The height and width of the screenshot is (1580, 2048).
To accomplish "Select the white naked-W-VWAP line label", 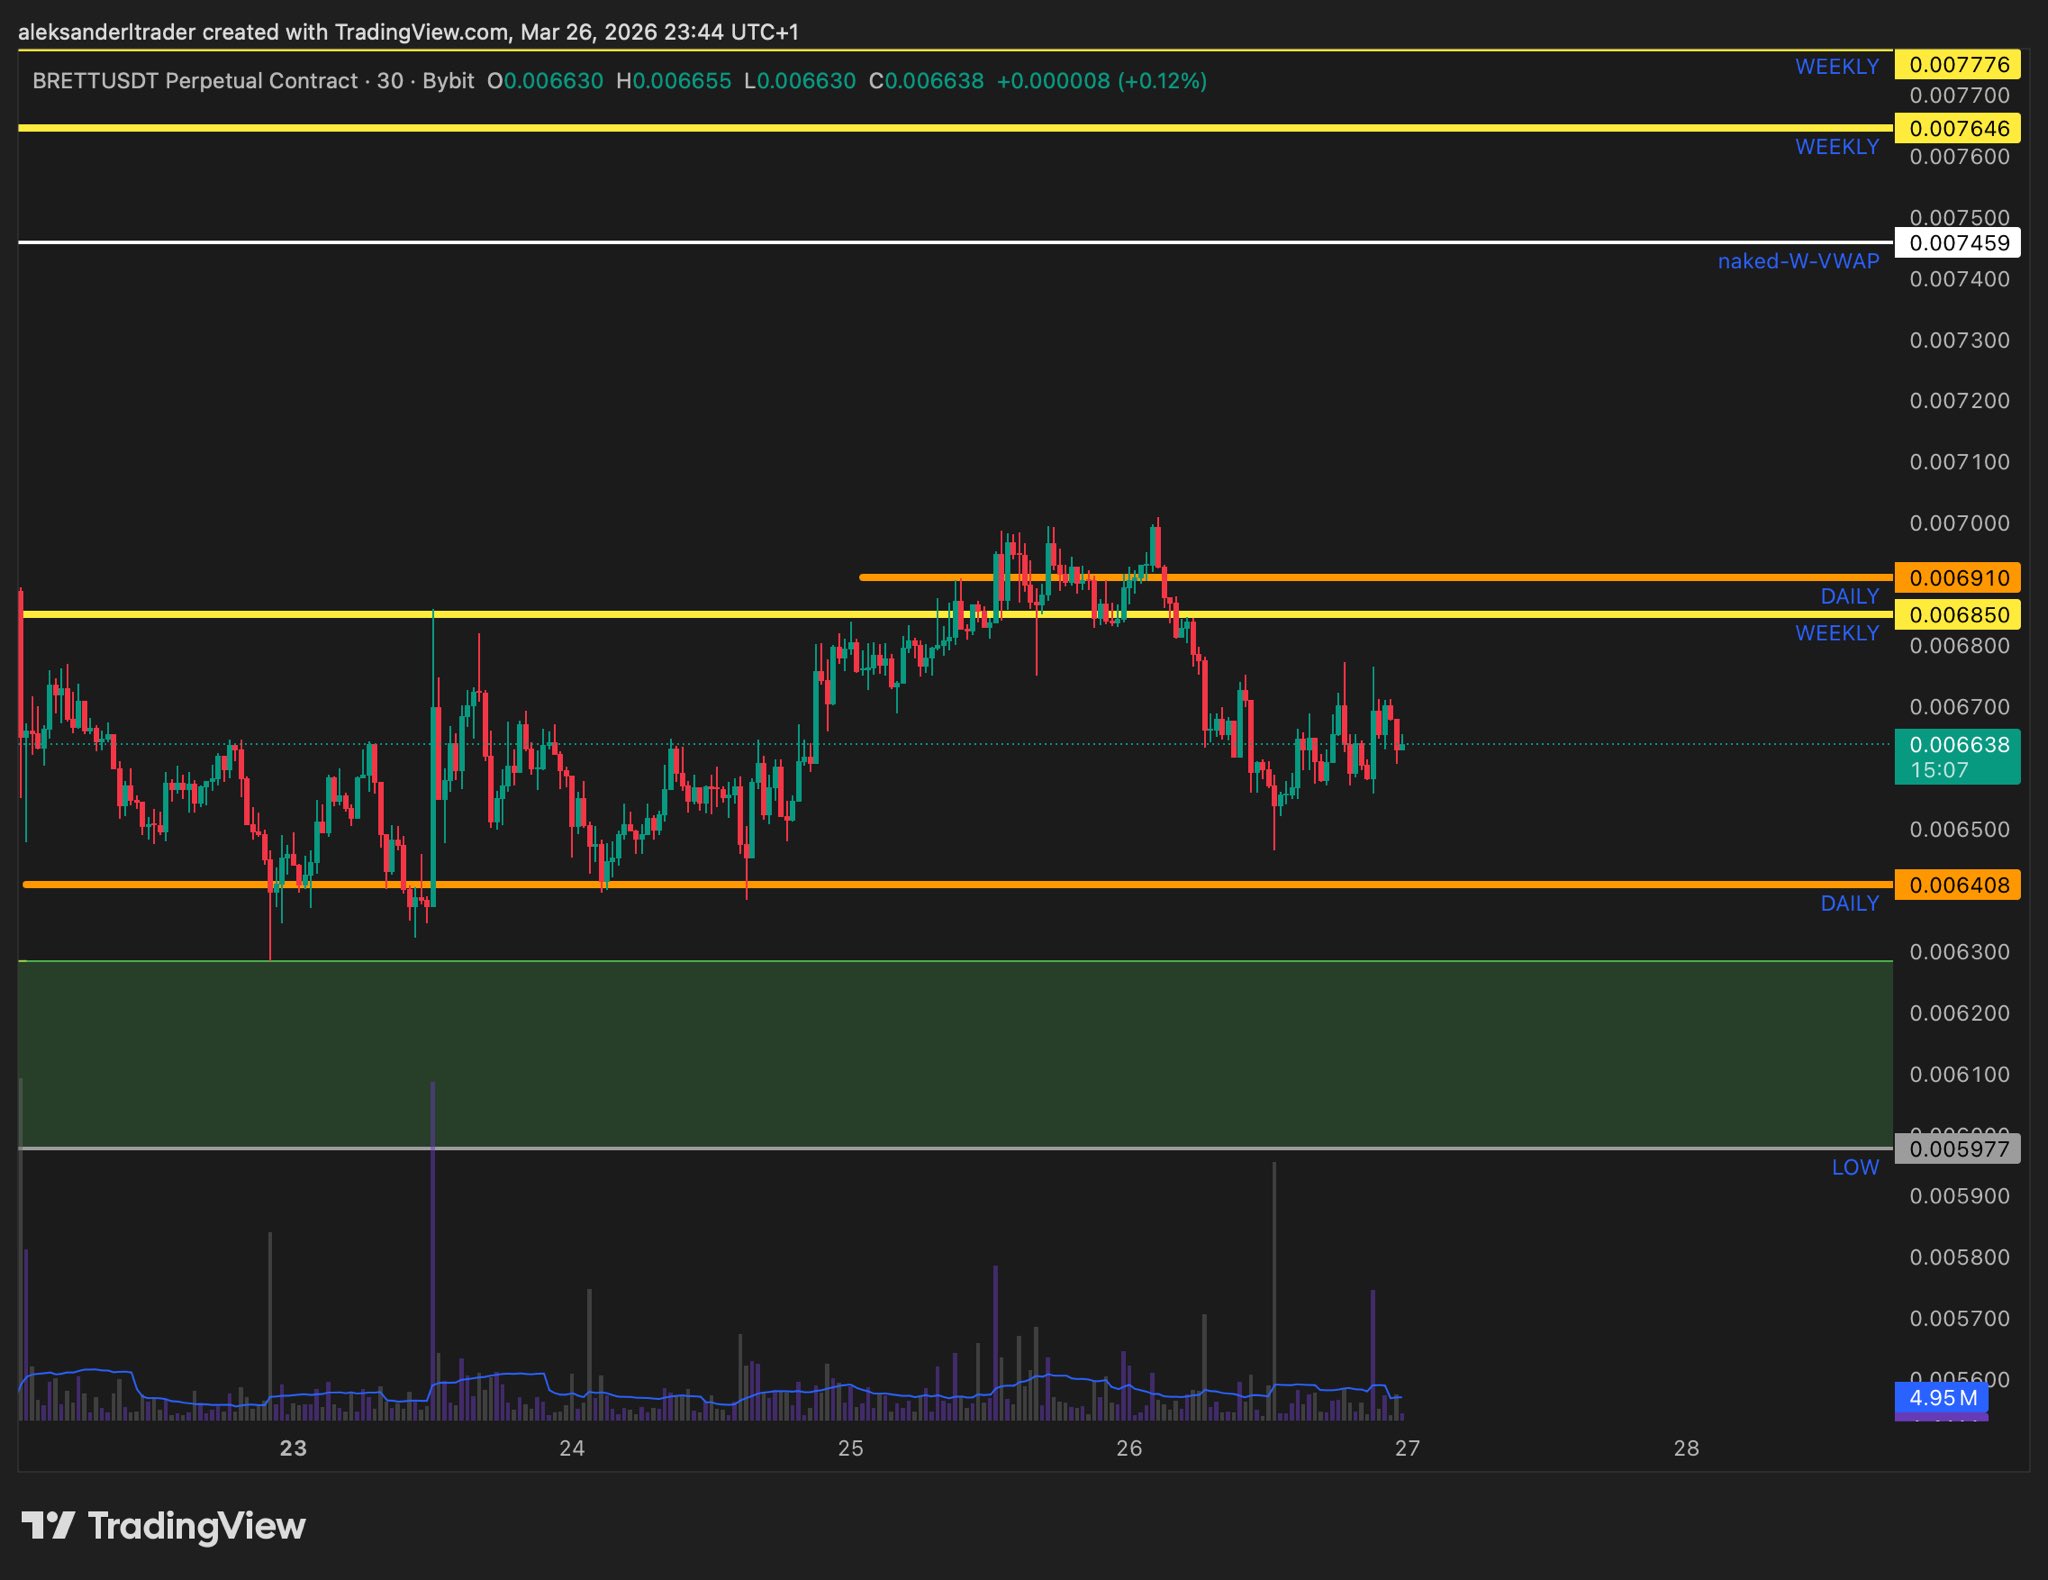I will (x=1797, y=261).
